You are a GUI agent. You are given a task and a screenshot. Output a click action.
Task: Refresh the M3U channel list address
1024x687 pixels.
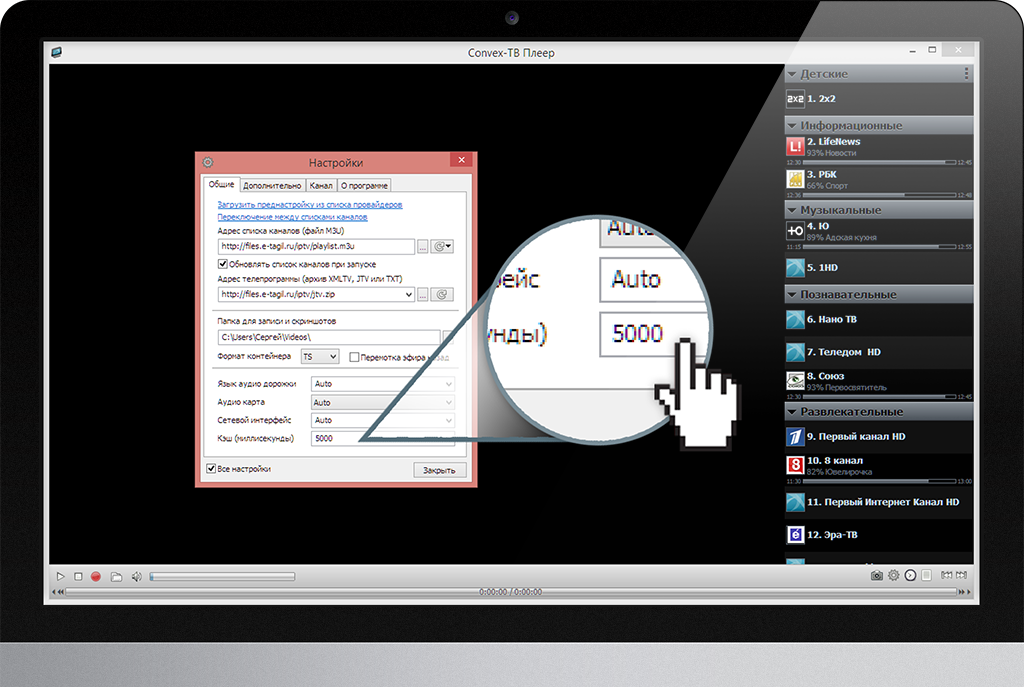click(x=443, y=246)
